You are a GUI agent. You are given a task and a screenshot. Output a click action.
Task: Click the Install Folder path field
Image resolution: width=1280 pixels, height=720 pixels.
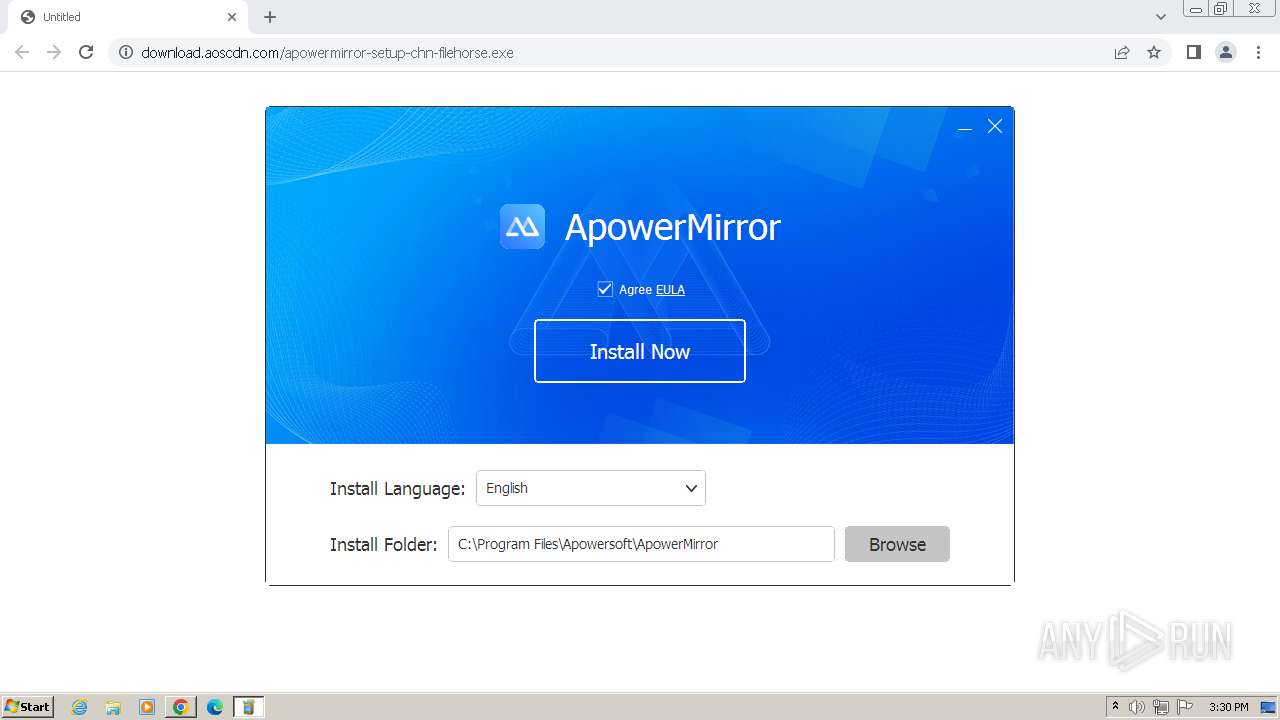[x=641, y=544]
